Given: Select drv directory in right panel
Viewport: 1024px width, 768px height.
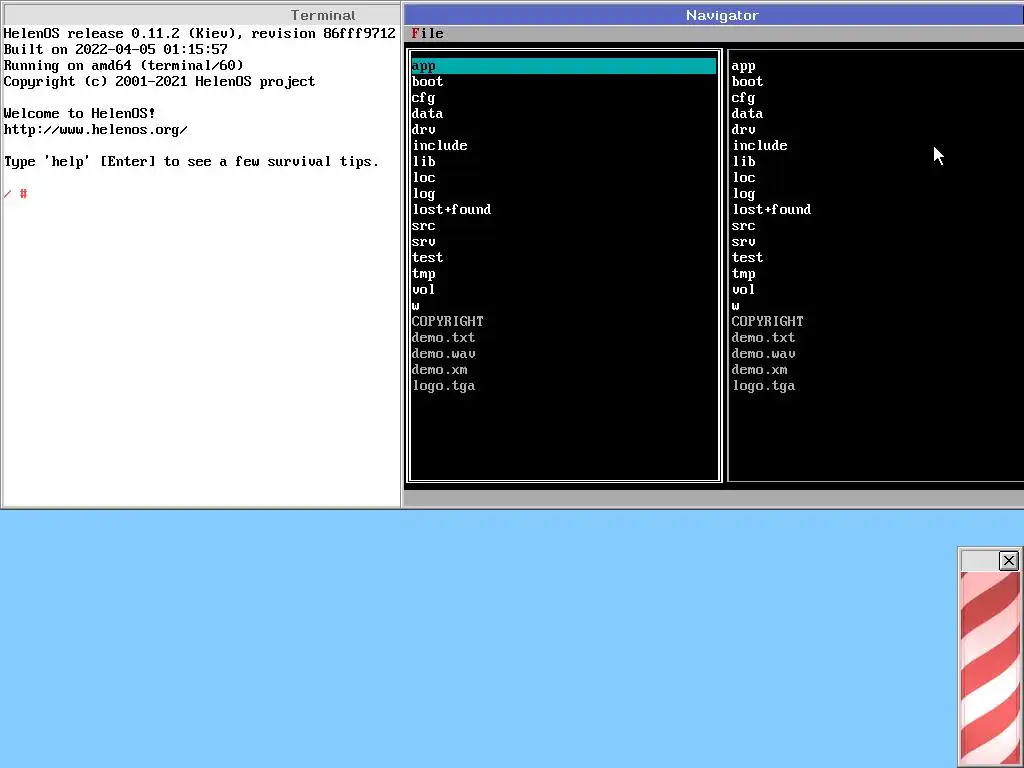Looking at the screenshot, I should 743,129.
